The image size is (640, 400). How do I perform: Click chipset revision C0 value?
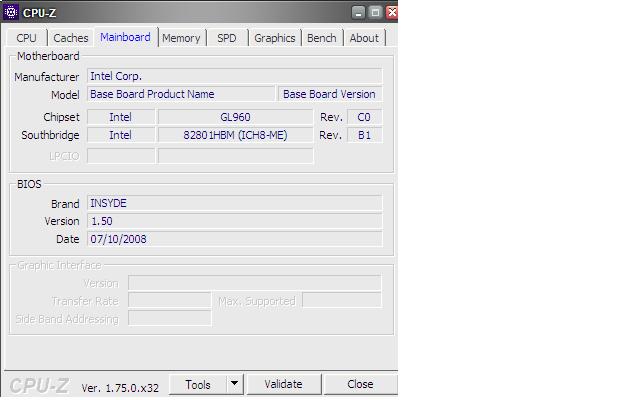(x=364, y=117)
